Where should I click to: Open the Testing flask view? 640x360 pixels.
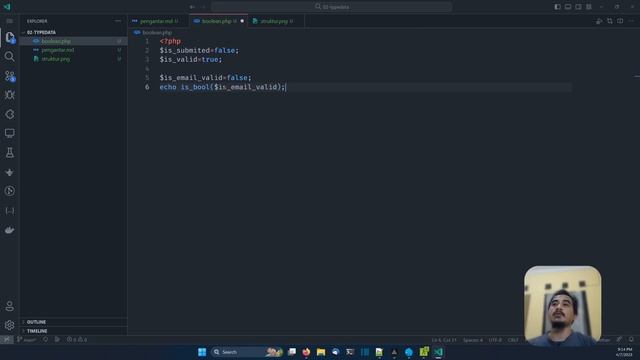click(10, 153)
